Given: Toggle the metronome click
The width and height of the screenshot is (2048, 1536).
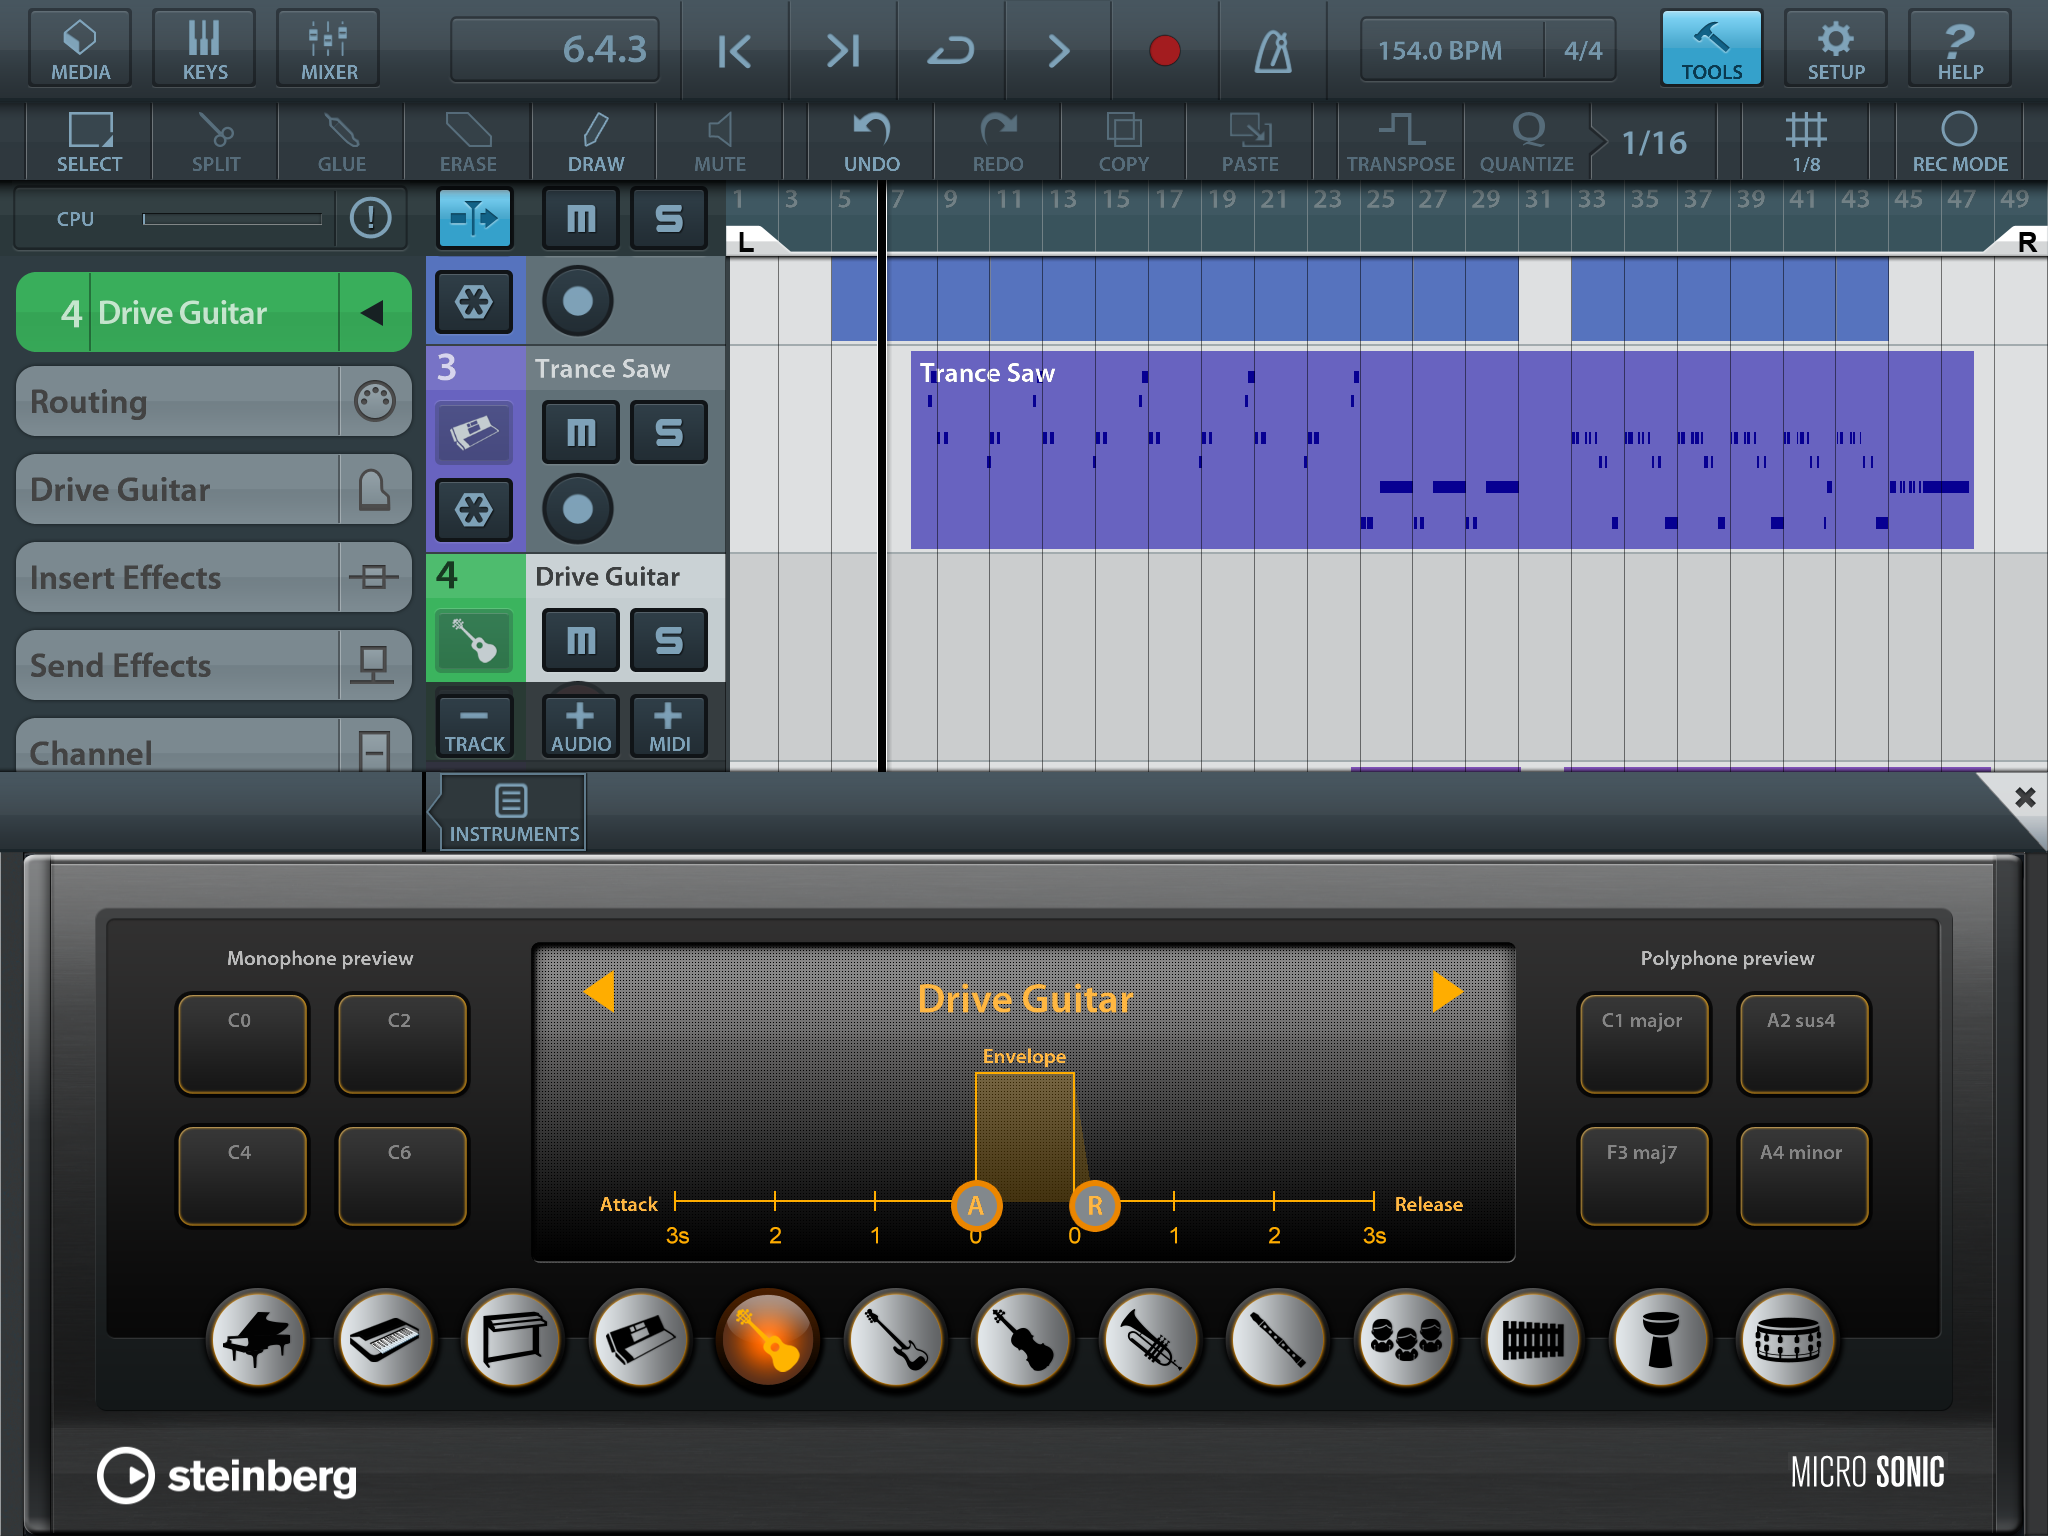Looking at the screenshot, I should click(1273, 50).
